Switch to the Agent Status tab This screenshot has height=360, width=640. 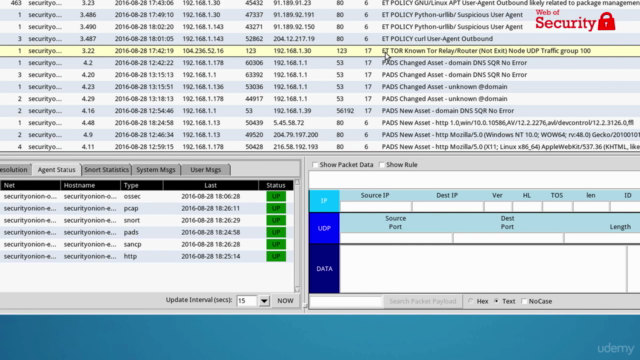tap(57, 169)
